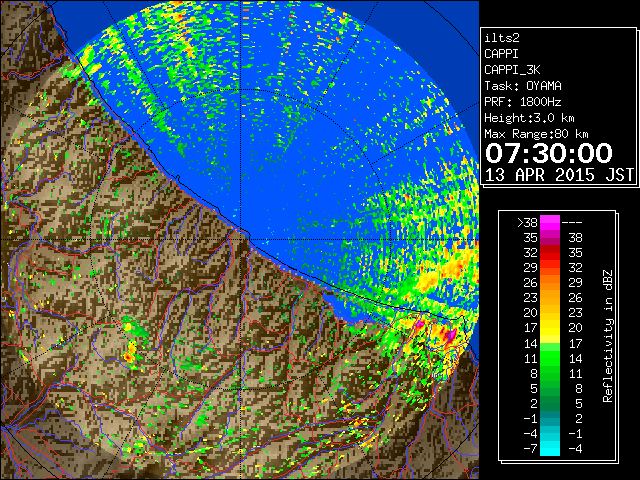Pick the yellow 17–20 dBZ swatch
This screenshot has width=640, height=480.
(x=550, y=328)
